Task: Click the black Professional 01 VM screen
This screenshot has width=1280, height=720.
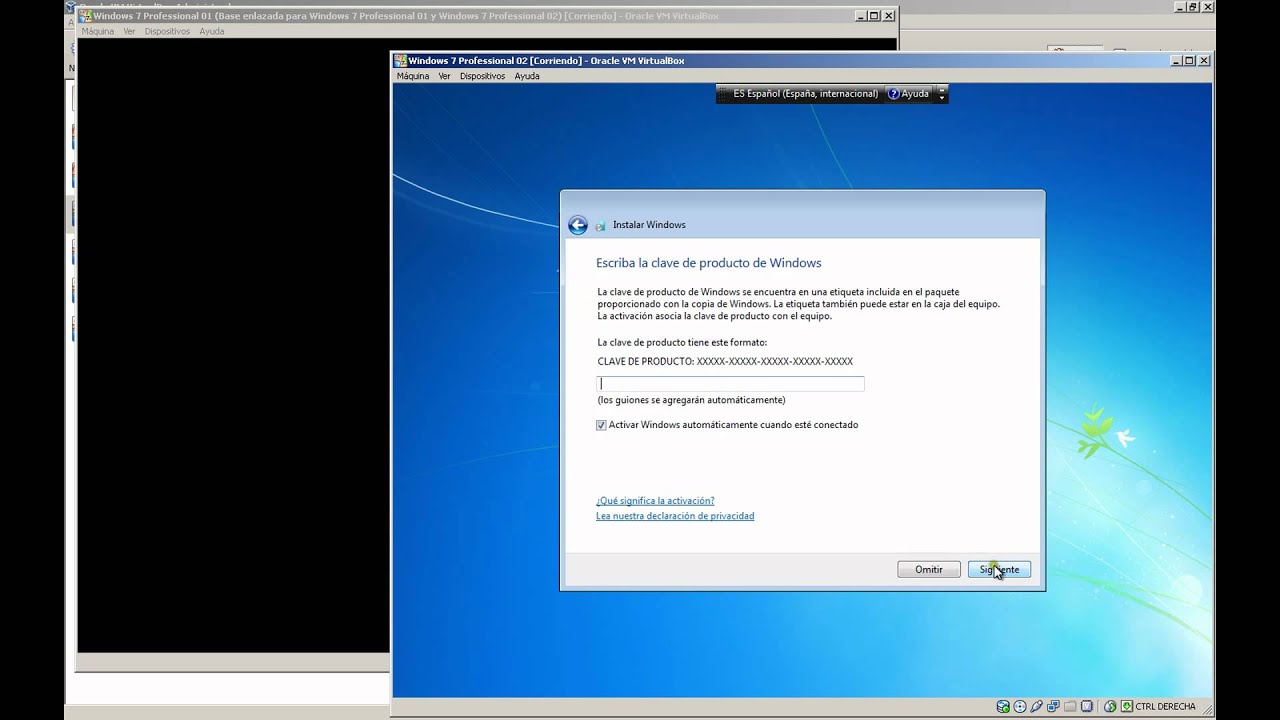Action: pos(233,345)
